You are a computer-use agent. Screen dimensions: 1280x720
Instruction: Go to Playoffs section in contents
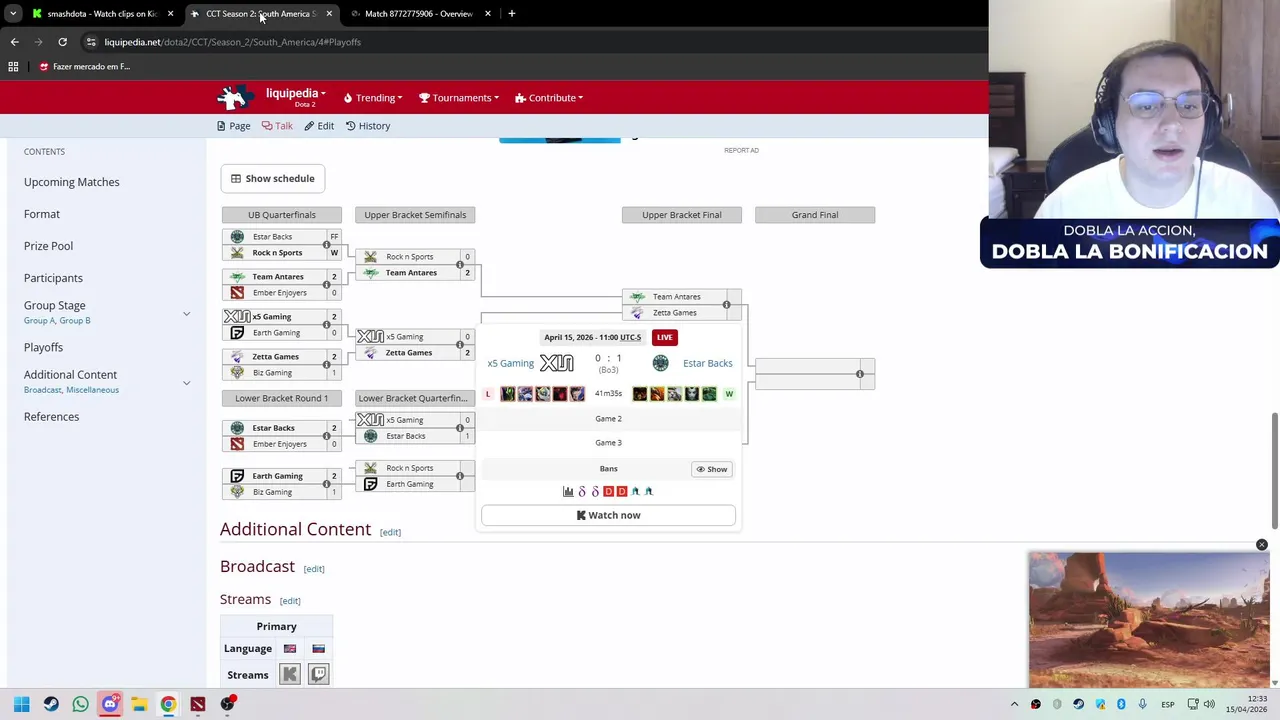tap(43, 347)
